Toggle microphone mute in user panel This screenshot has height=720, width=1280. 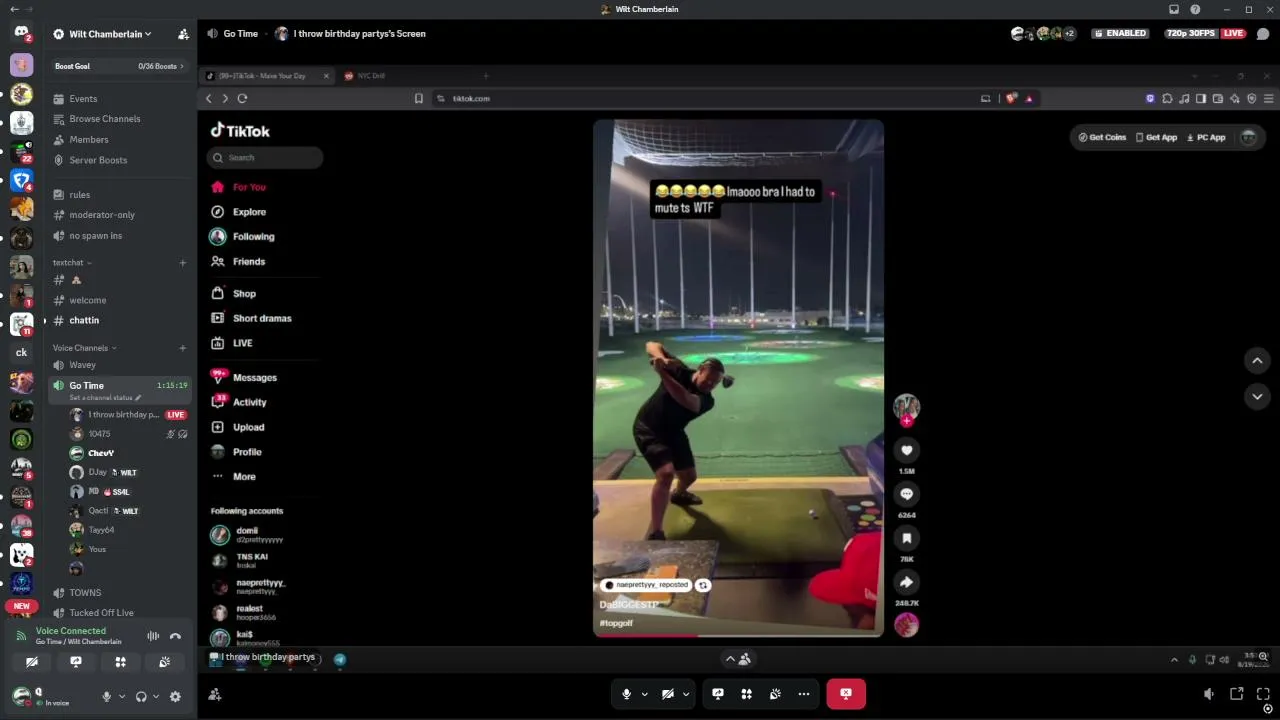coord(107,697)
